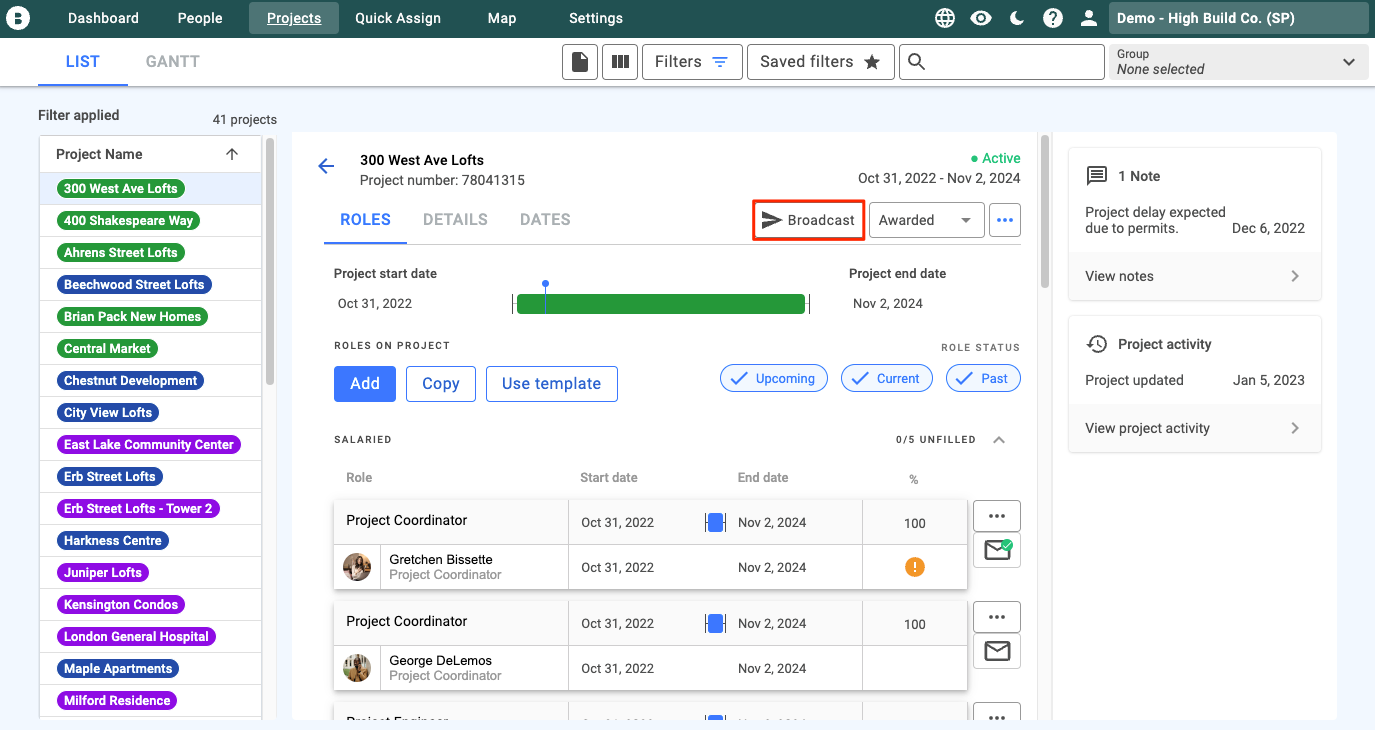
Task: Switch to the DETAILS tab
Action: click(455, 220)
